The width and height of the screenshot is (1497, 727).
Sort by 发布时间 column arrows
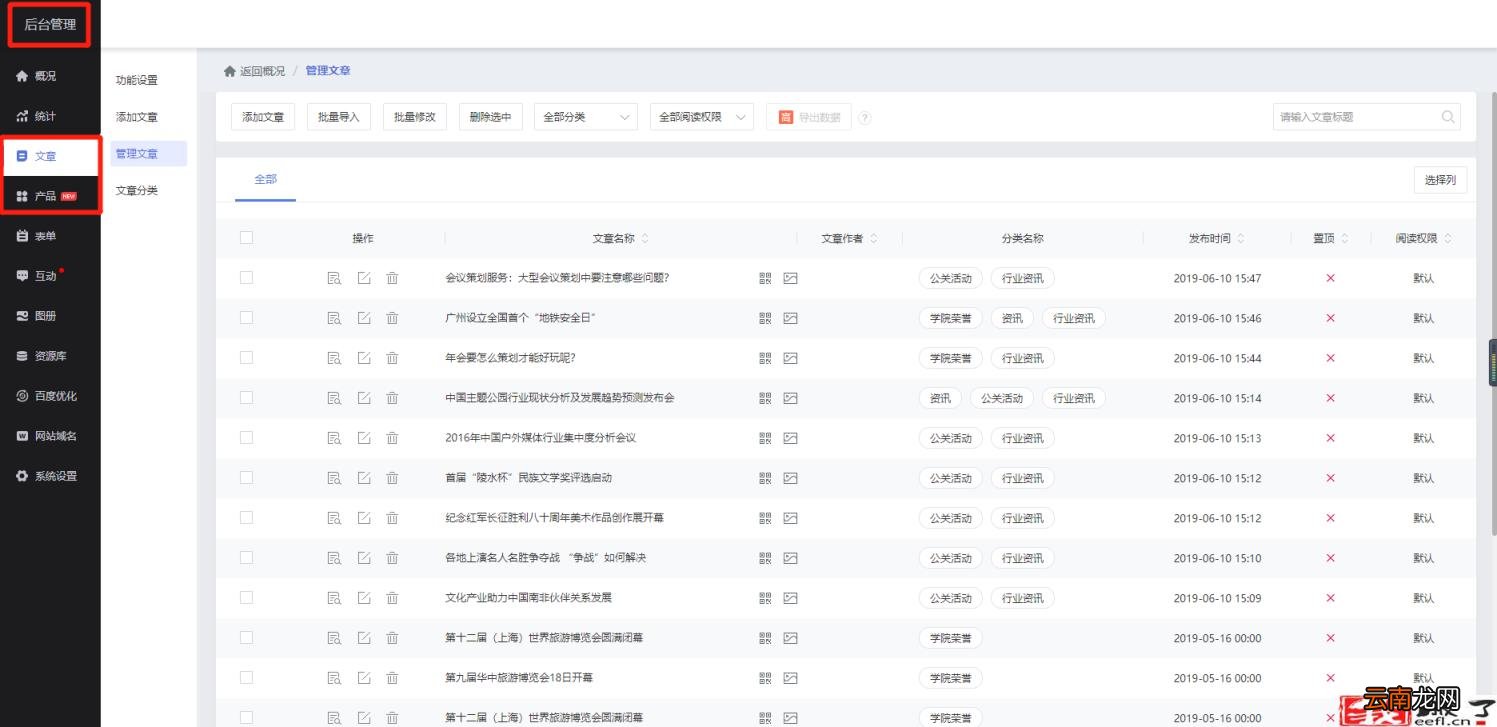coord(1241,238)
